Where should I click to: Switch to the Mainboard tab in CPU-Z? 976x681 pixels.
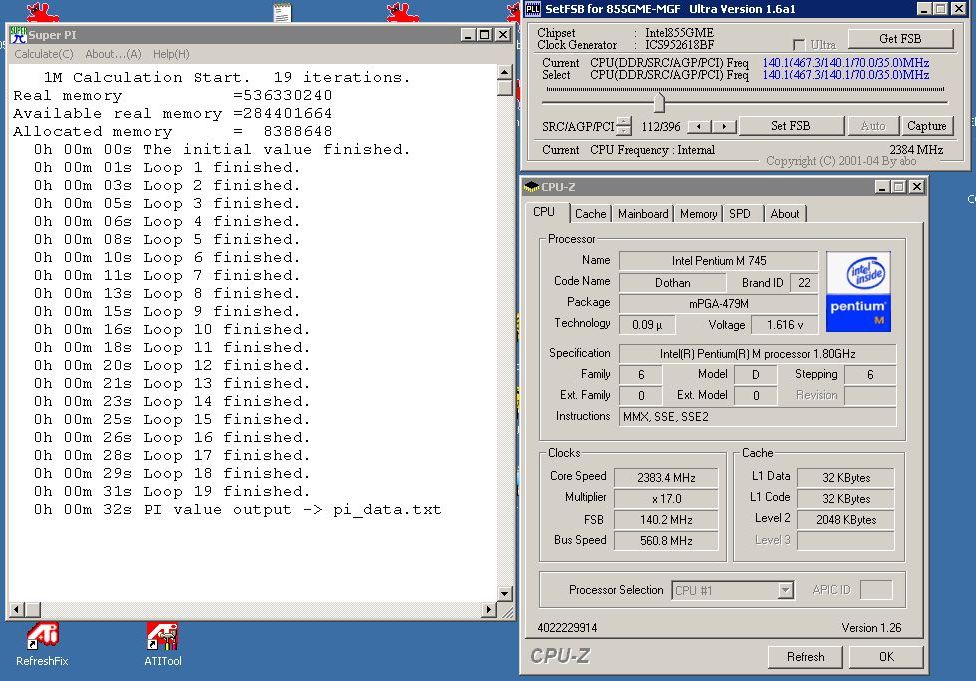[643, 214]
